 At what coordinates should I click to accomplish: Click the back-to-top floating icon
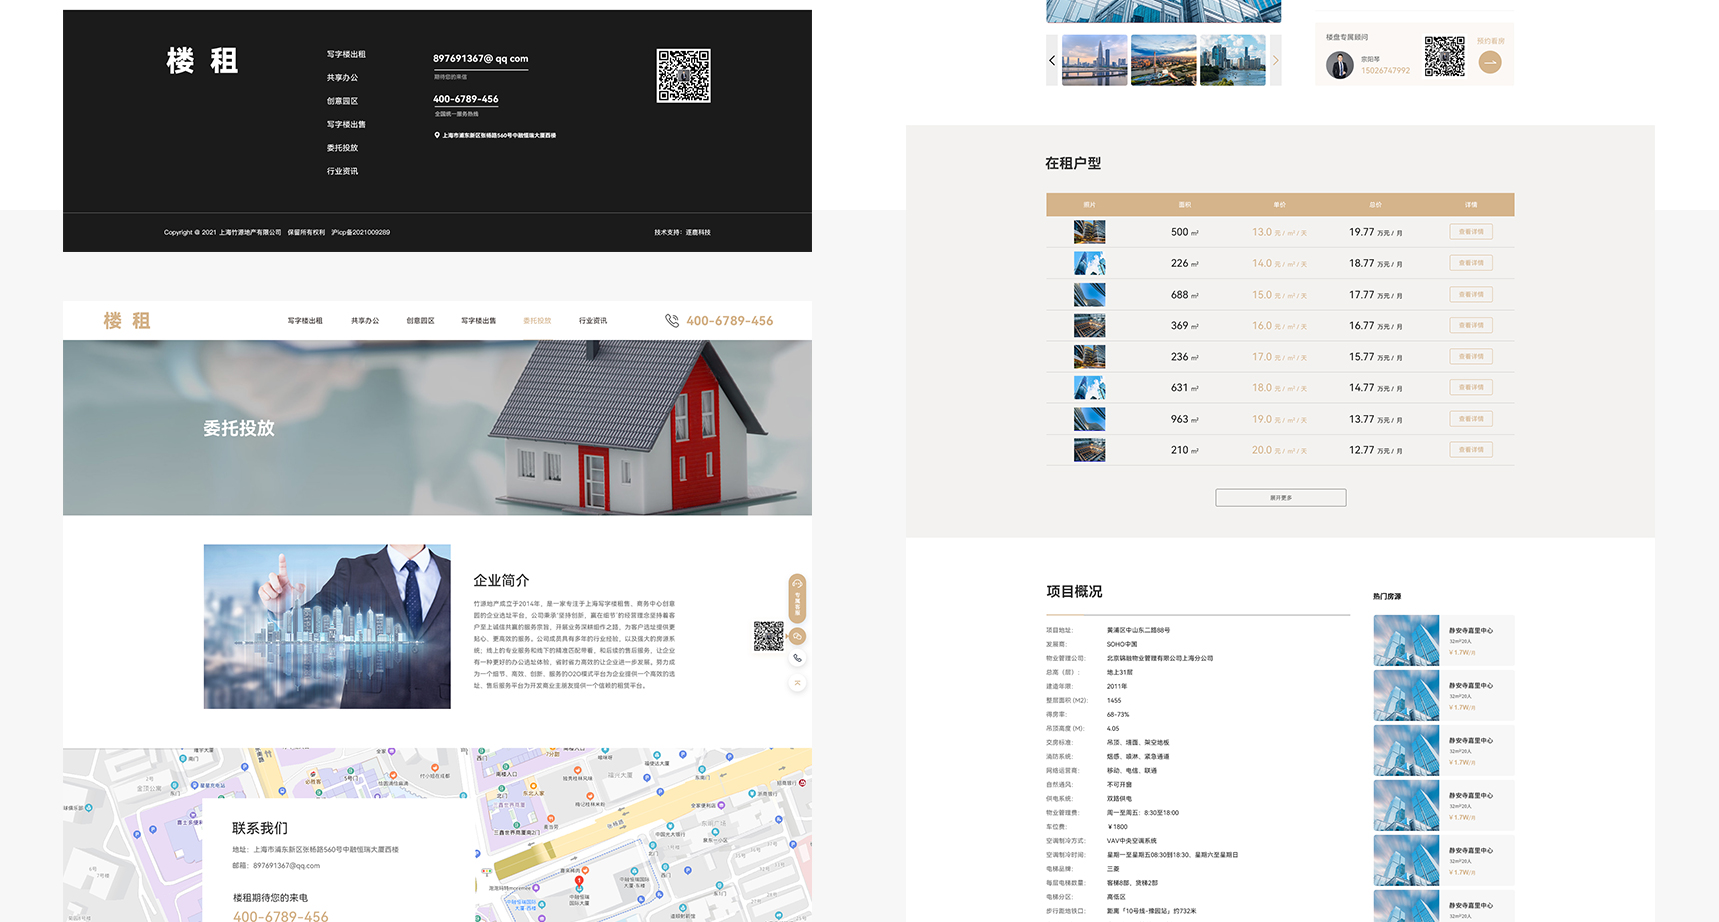tap(797, 683)
